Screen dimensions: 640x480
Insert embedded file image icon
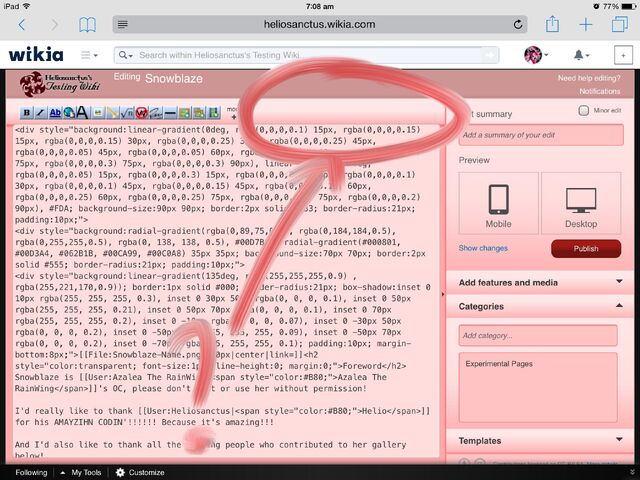point(98,113)
